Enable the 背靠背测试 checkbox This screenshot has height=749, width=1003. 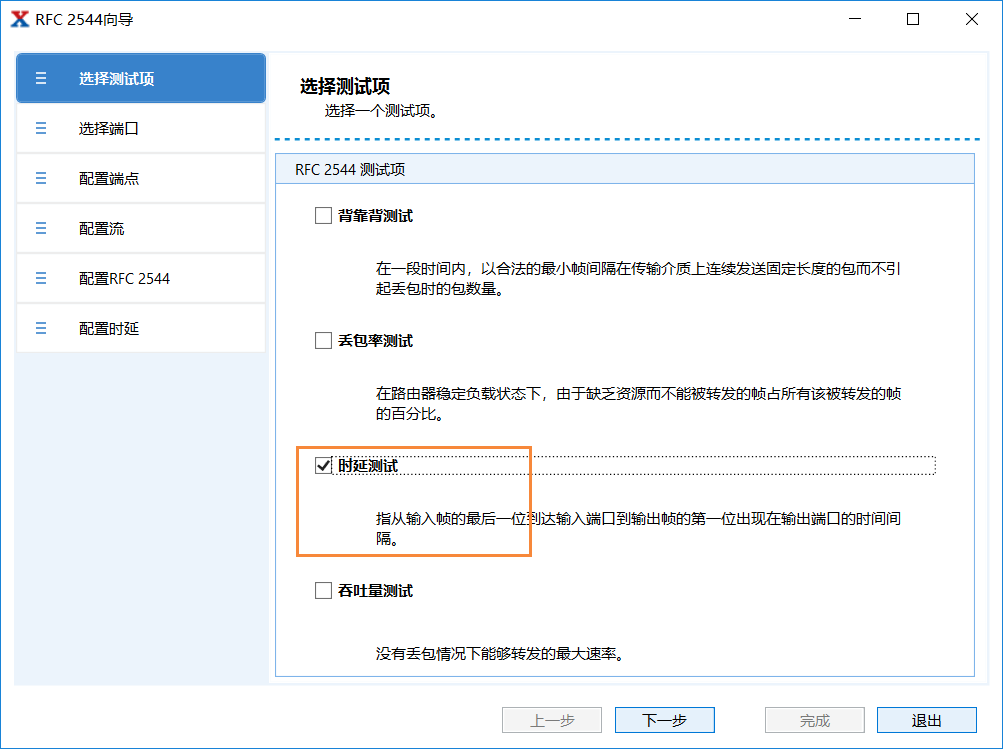click(x=323, y=214)
